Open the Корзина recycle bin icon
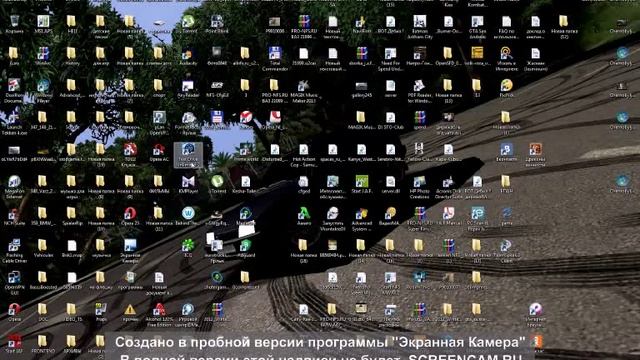640x360 pixels. (x=14, y=24)
